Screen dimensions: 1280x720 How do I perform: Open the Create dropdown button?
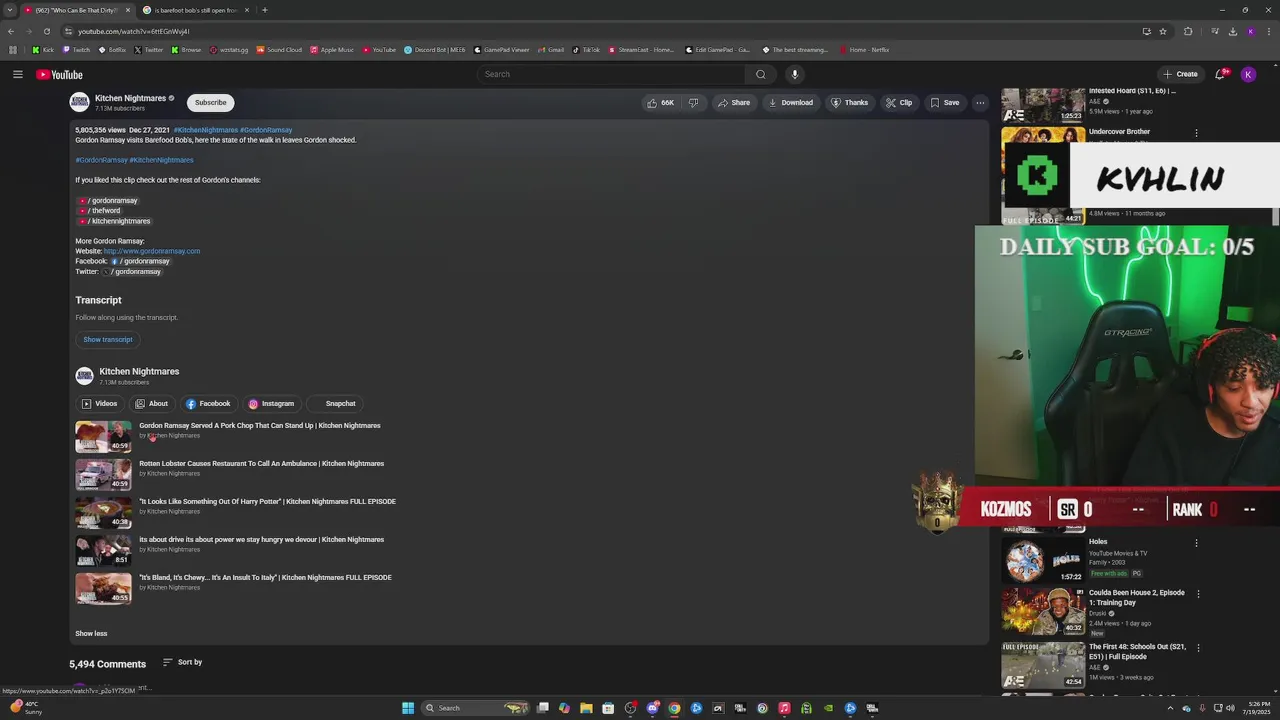tap(1180, 74)
